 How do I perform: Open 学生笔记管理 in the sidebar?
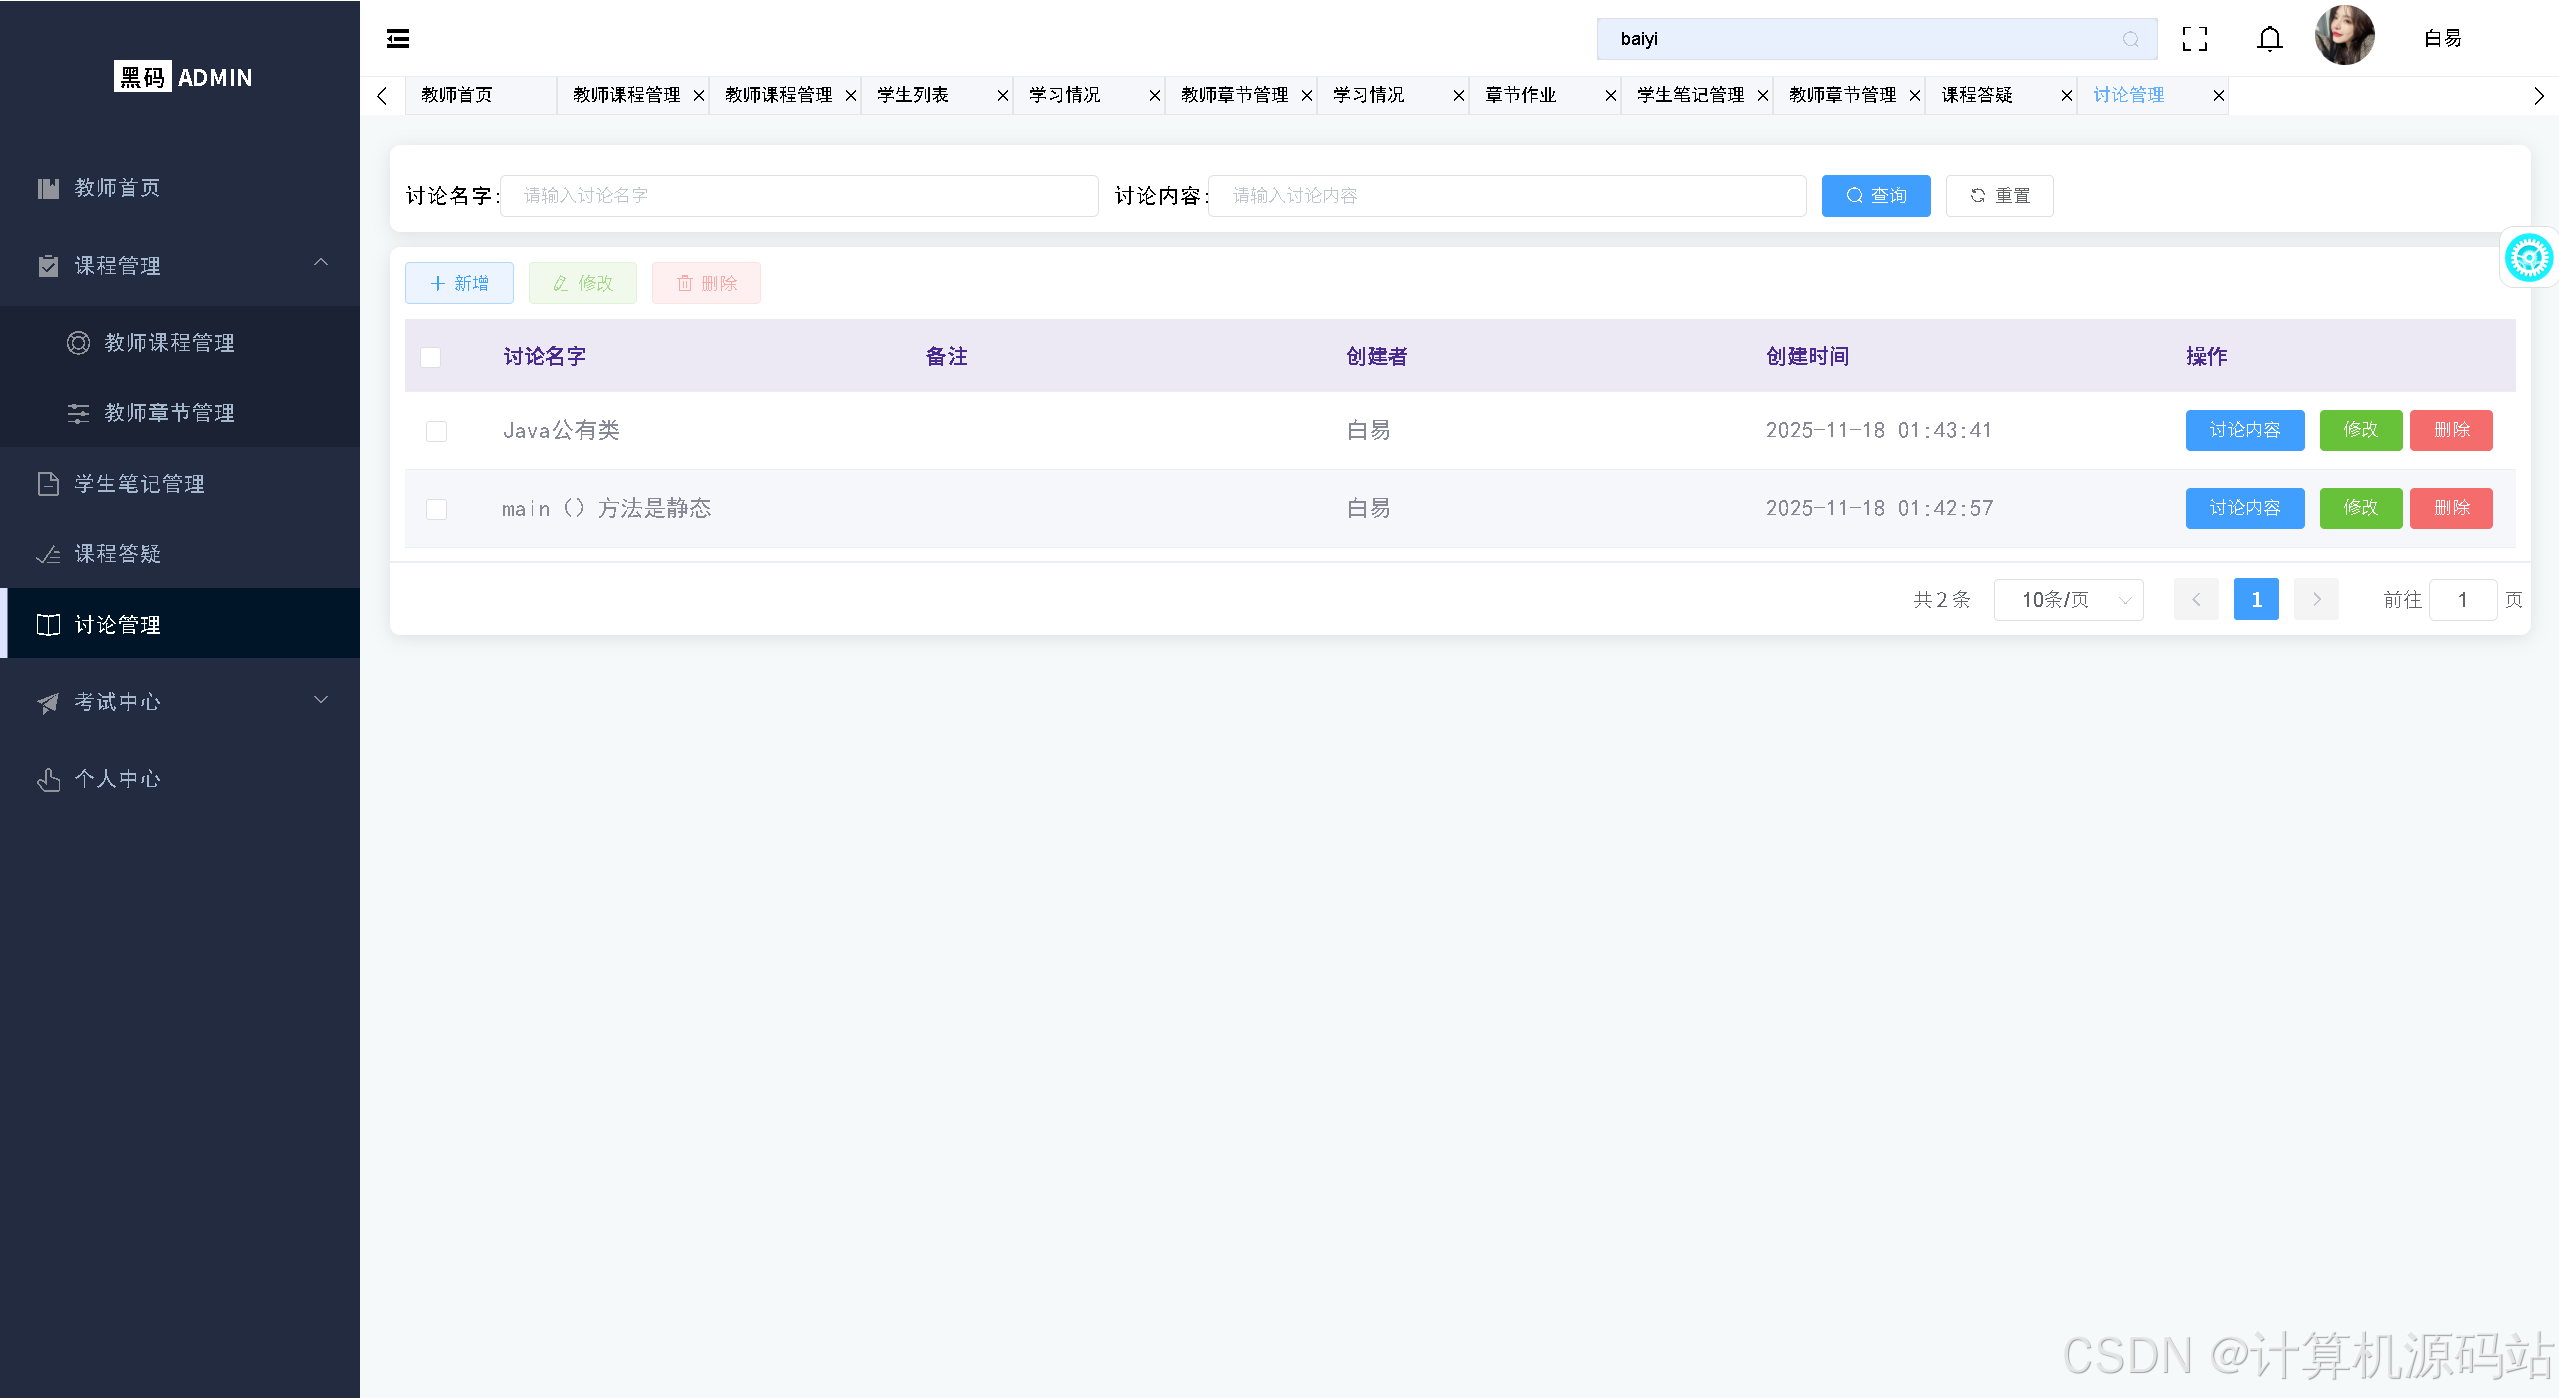[x=140, y=484]
